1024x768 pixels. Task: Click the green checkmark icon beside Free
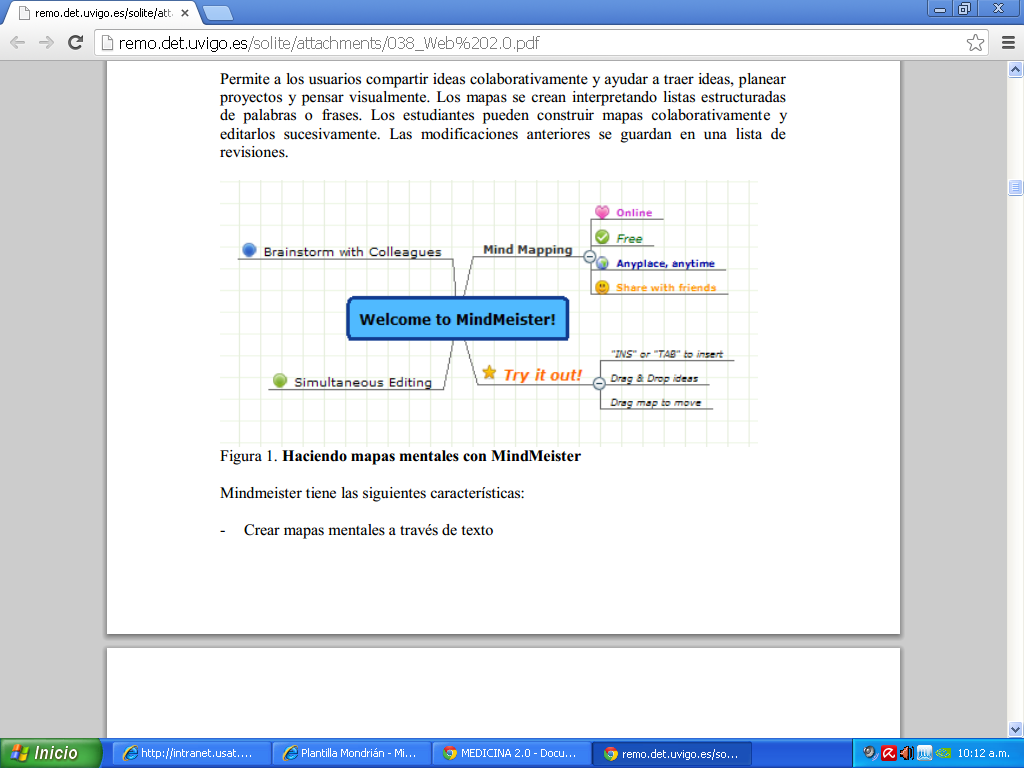click(x=602, y=237)
